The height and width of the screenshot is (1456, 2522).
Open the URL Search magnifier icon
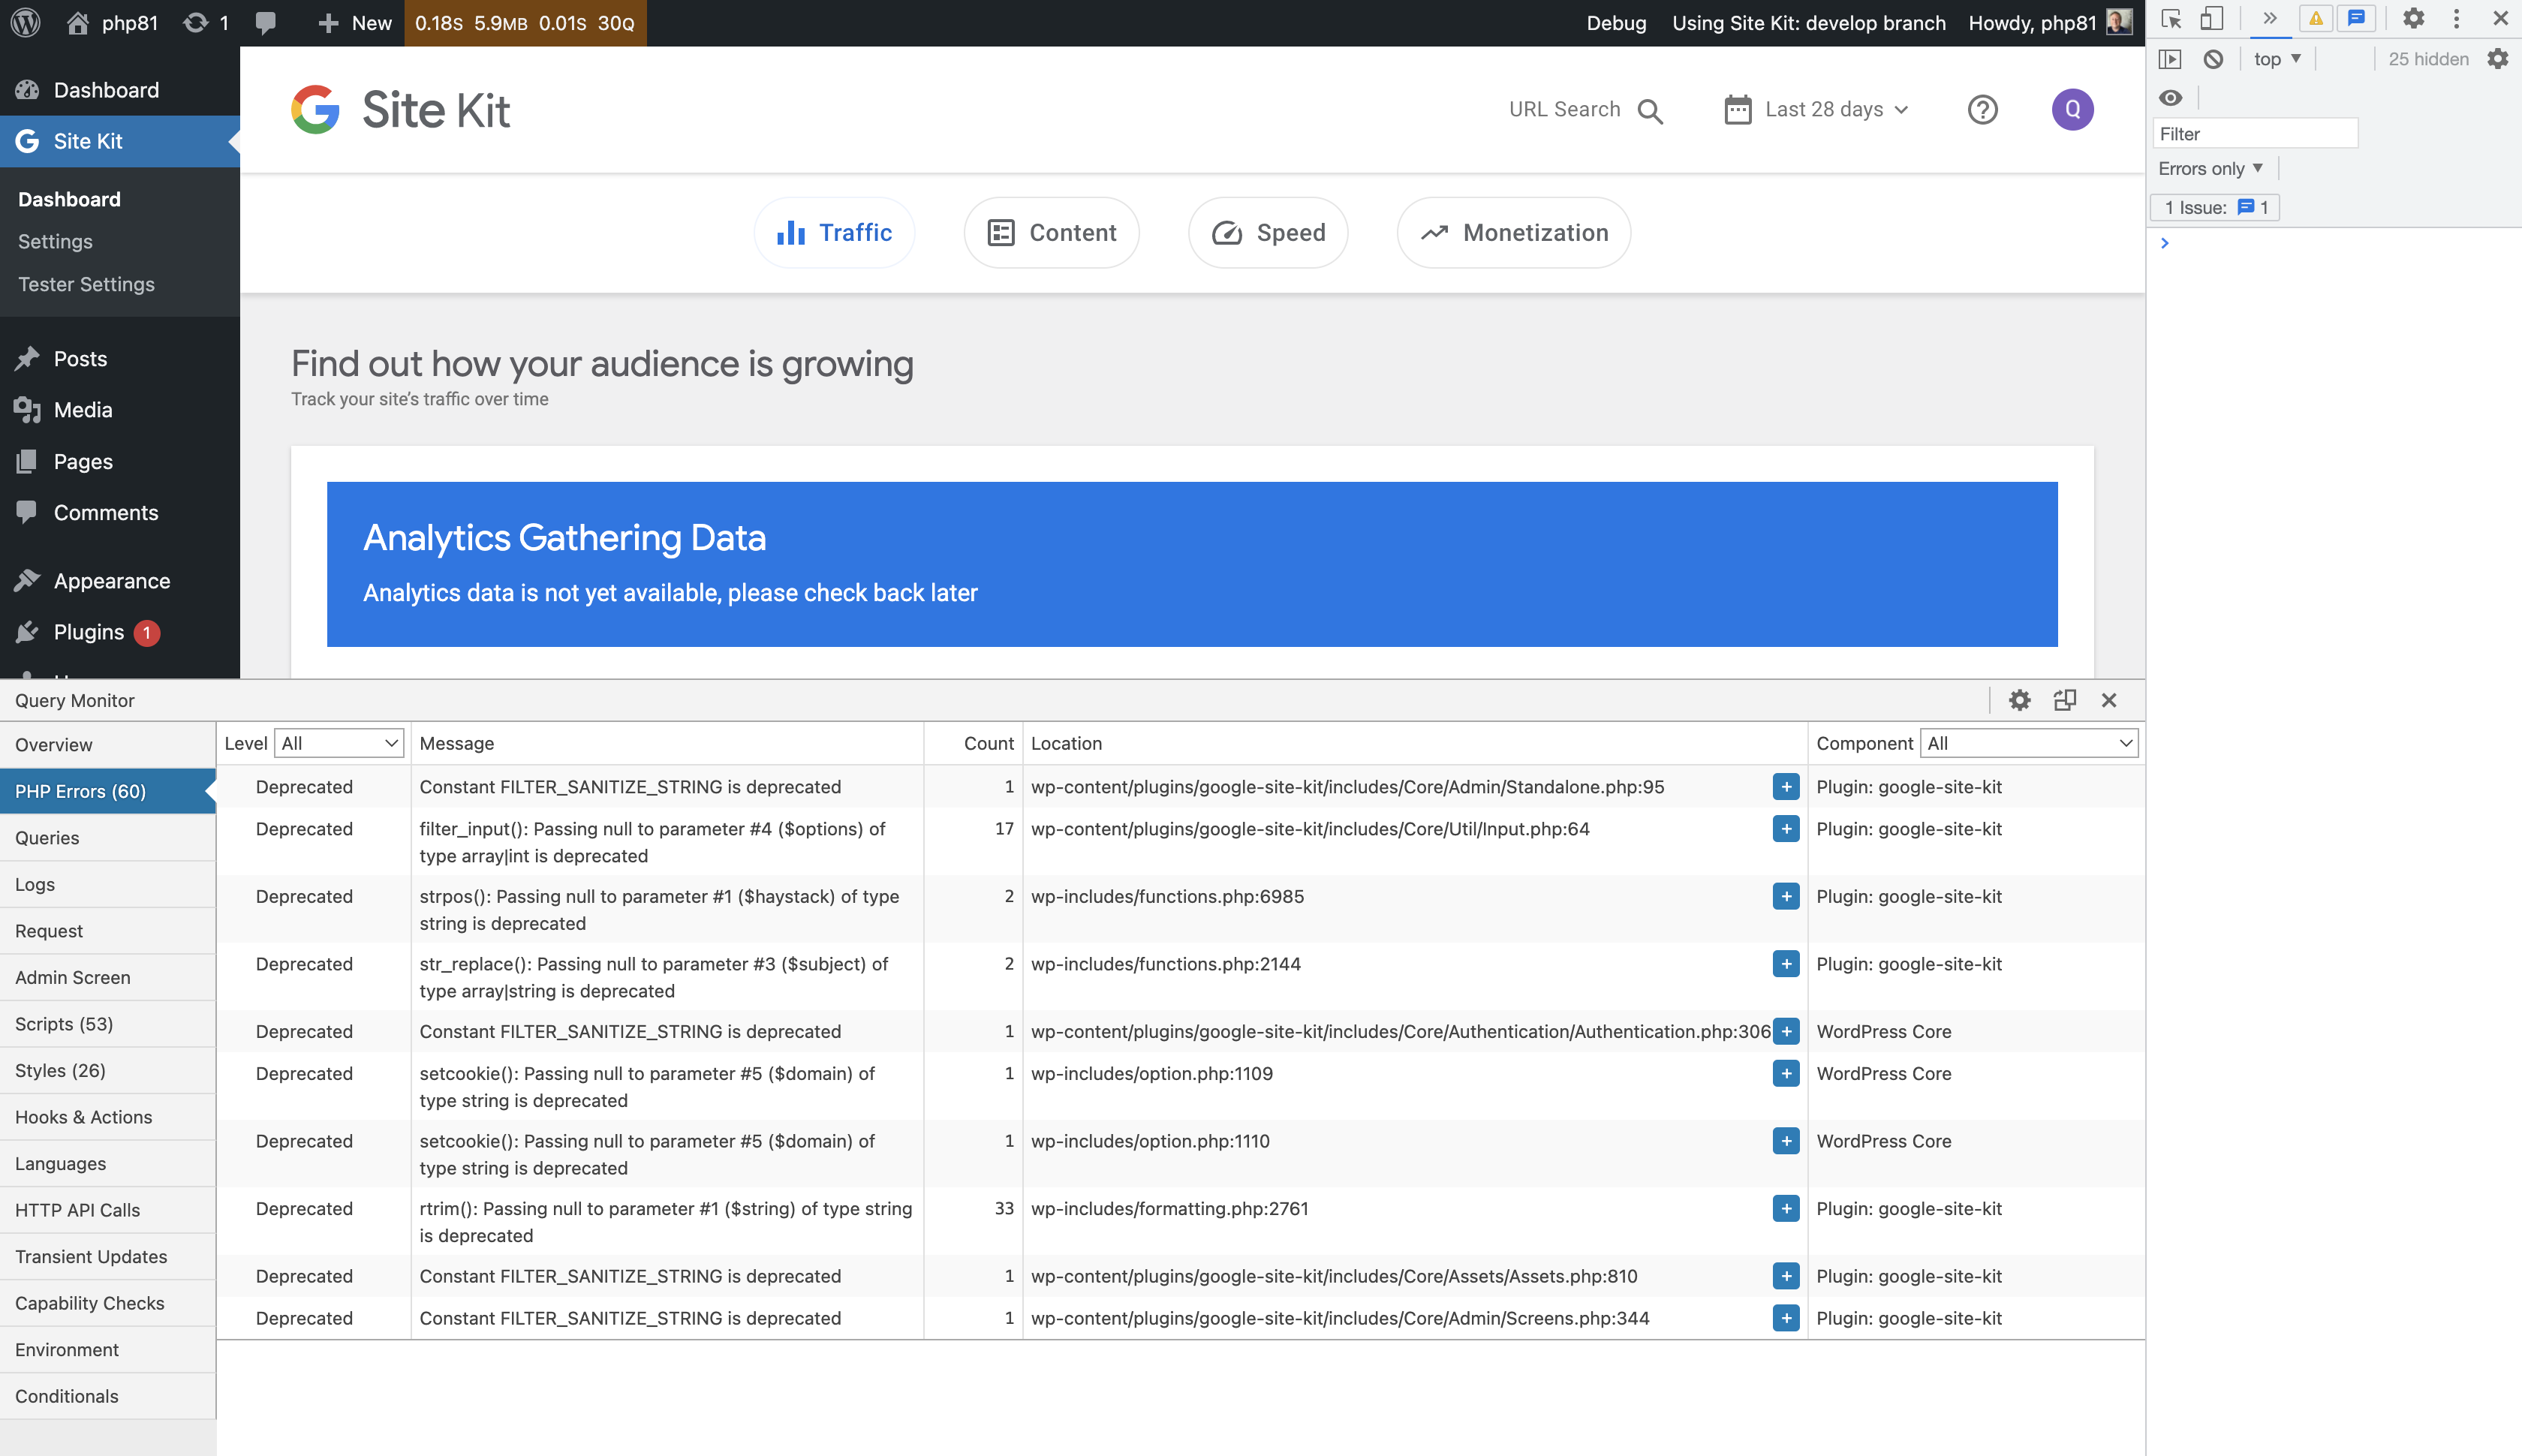(1650, 110)
